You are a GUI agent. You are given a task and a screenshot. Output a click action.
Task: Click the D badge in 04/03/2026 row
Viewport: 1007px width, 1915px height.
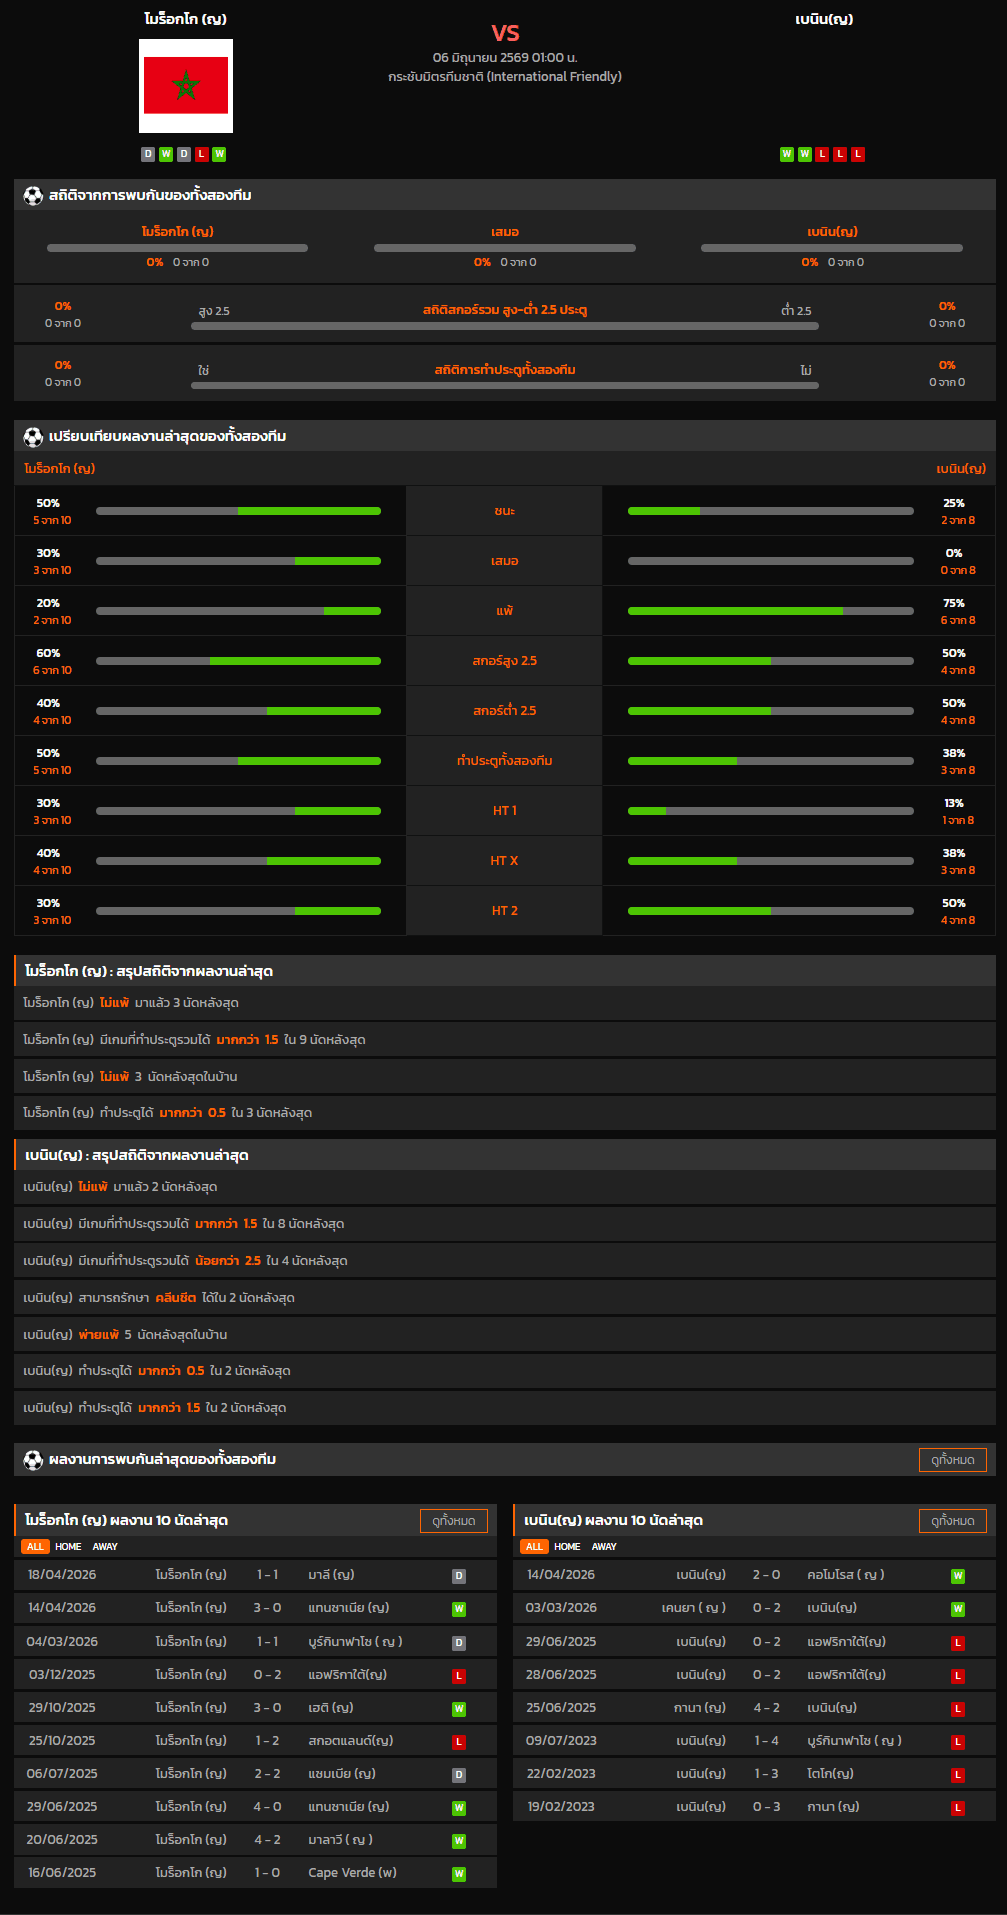click(459, 1643)
